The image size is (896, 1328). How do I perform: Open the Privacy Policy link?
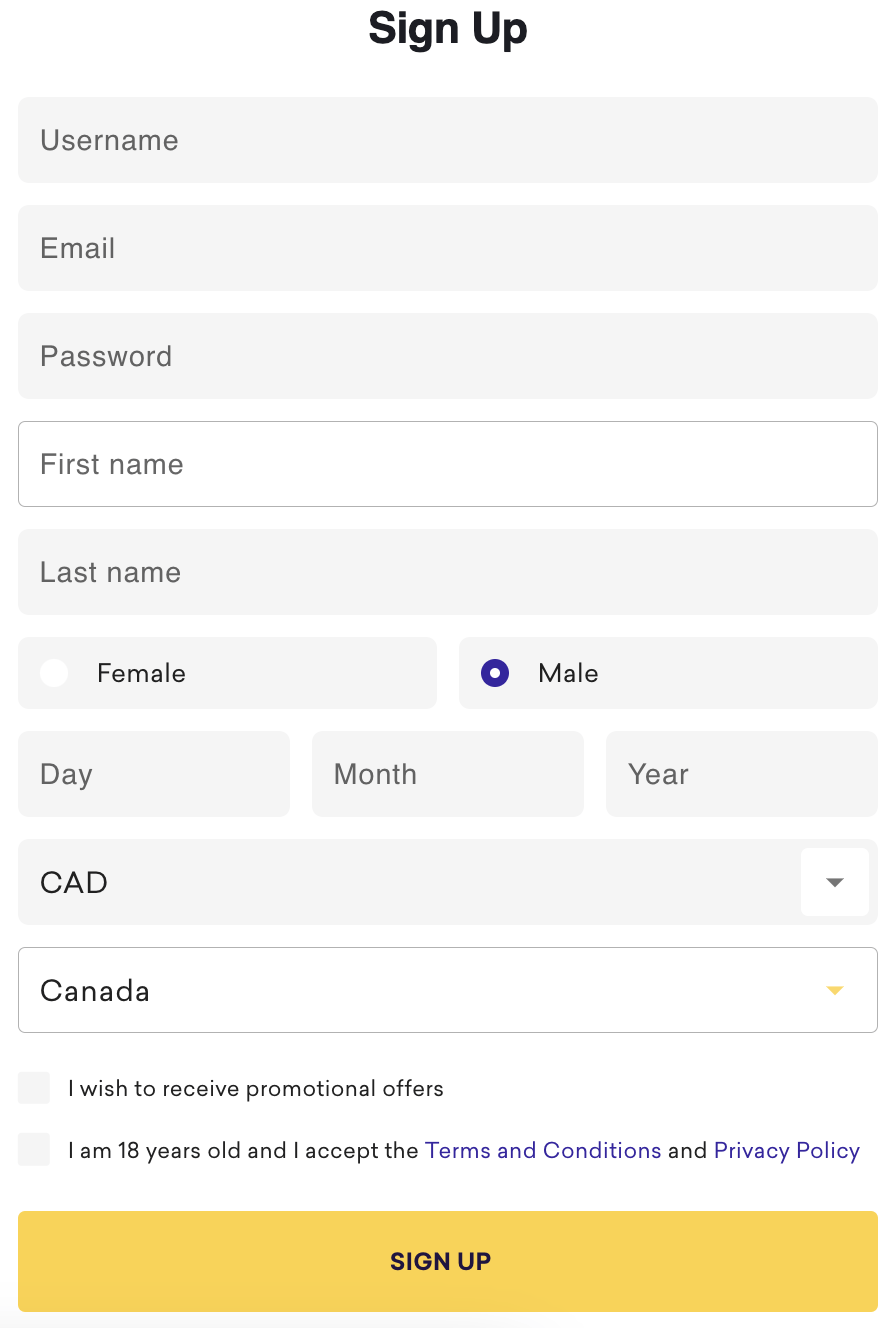pyautogui.click(x=786, y=1150)
